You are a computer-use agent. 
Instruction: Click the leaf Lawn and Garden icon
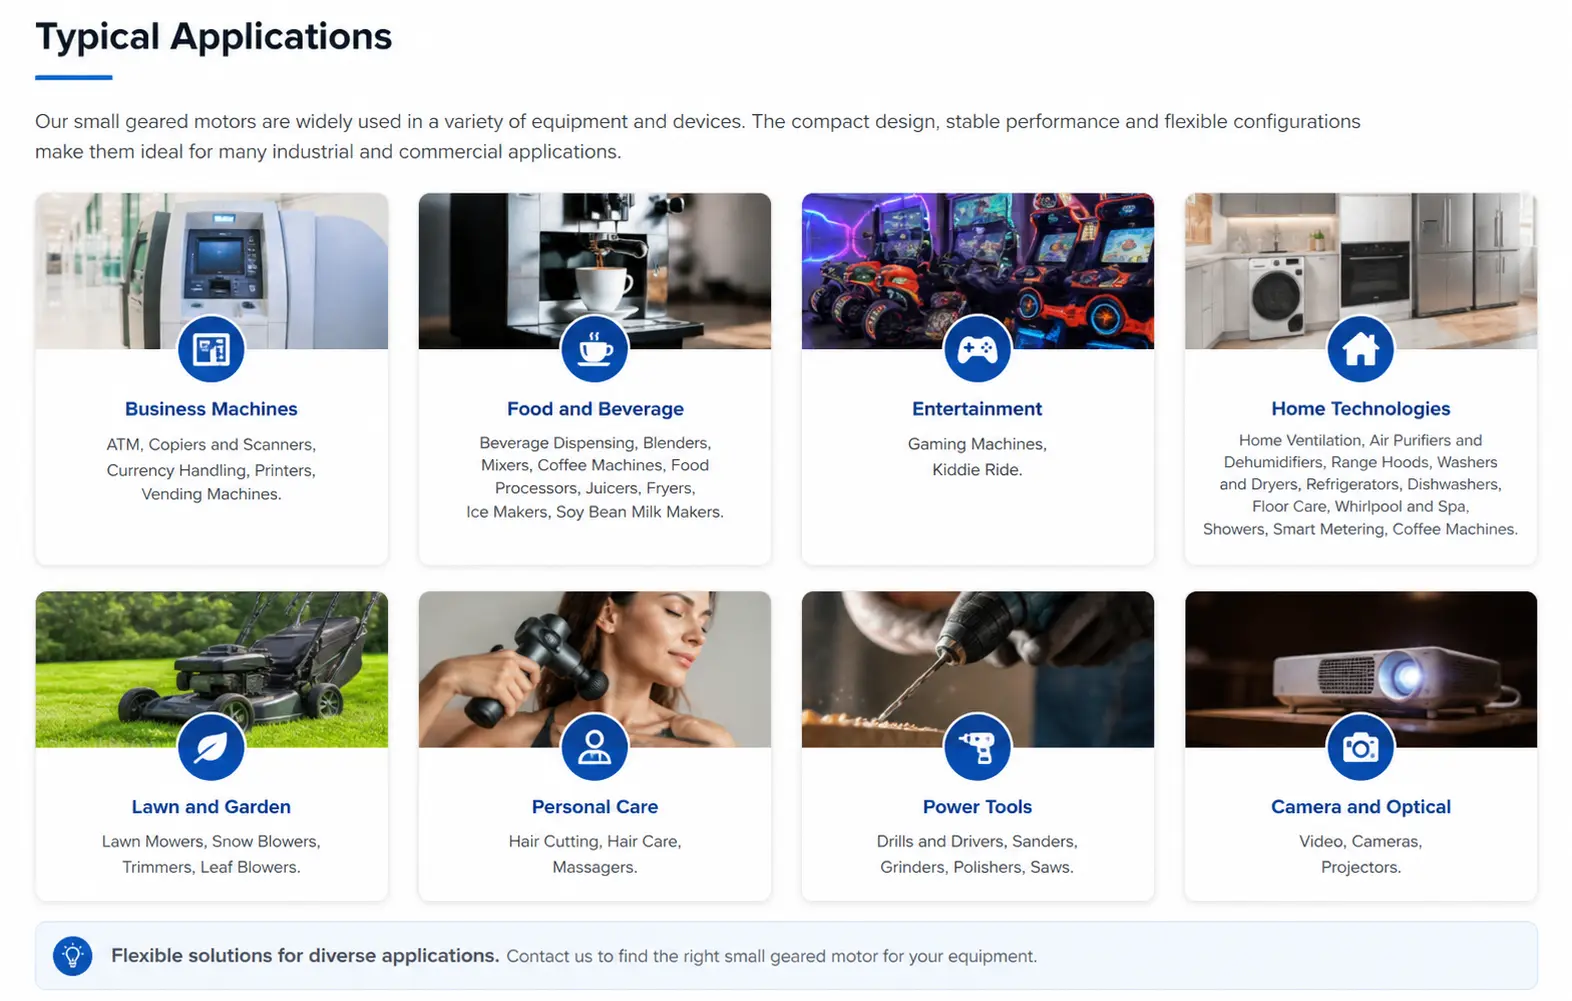[x=211, y=747]
